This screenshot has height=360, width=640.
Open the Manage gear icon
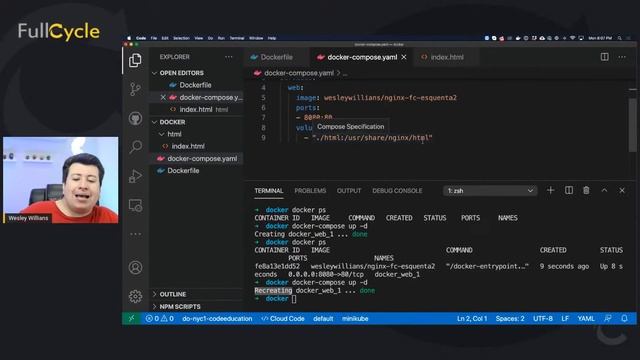[135, 296]
